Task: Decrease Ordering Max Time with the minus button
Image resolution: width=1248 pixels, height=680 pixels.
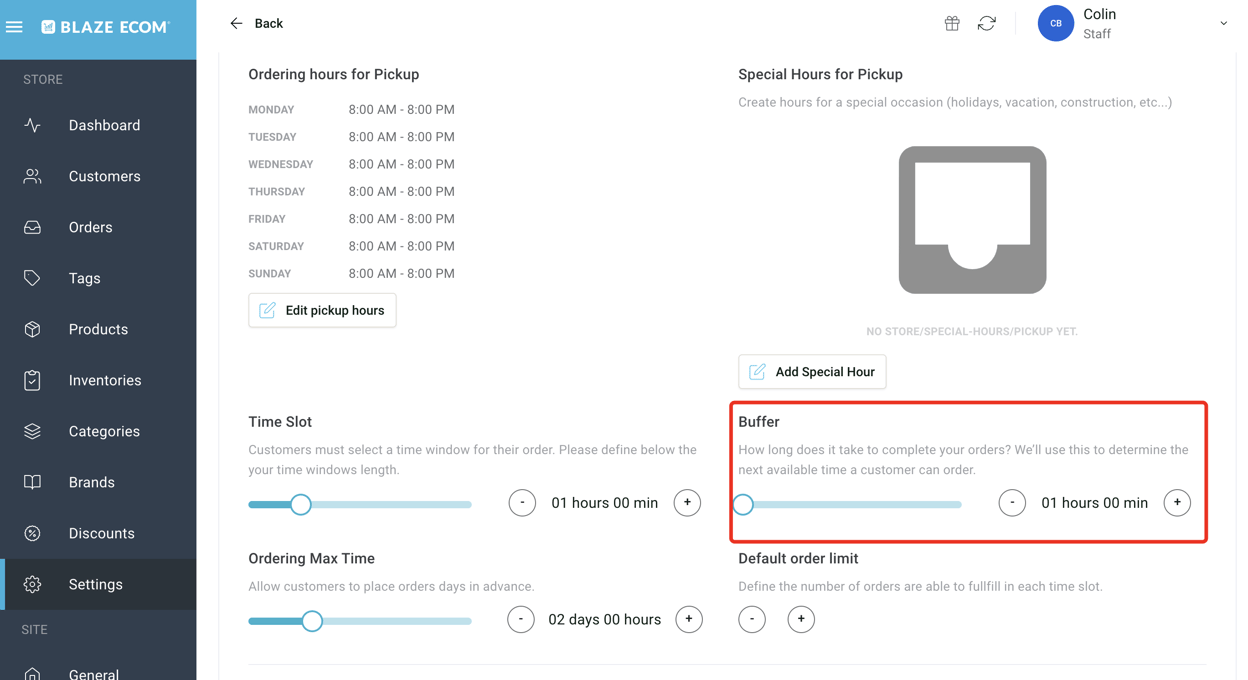Action: [520, 619]
